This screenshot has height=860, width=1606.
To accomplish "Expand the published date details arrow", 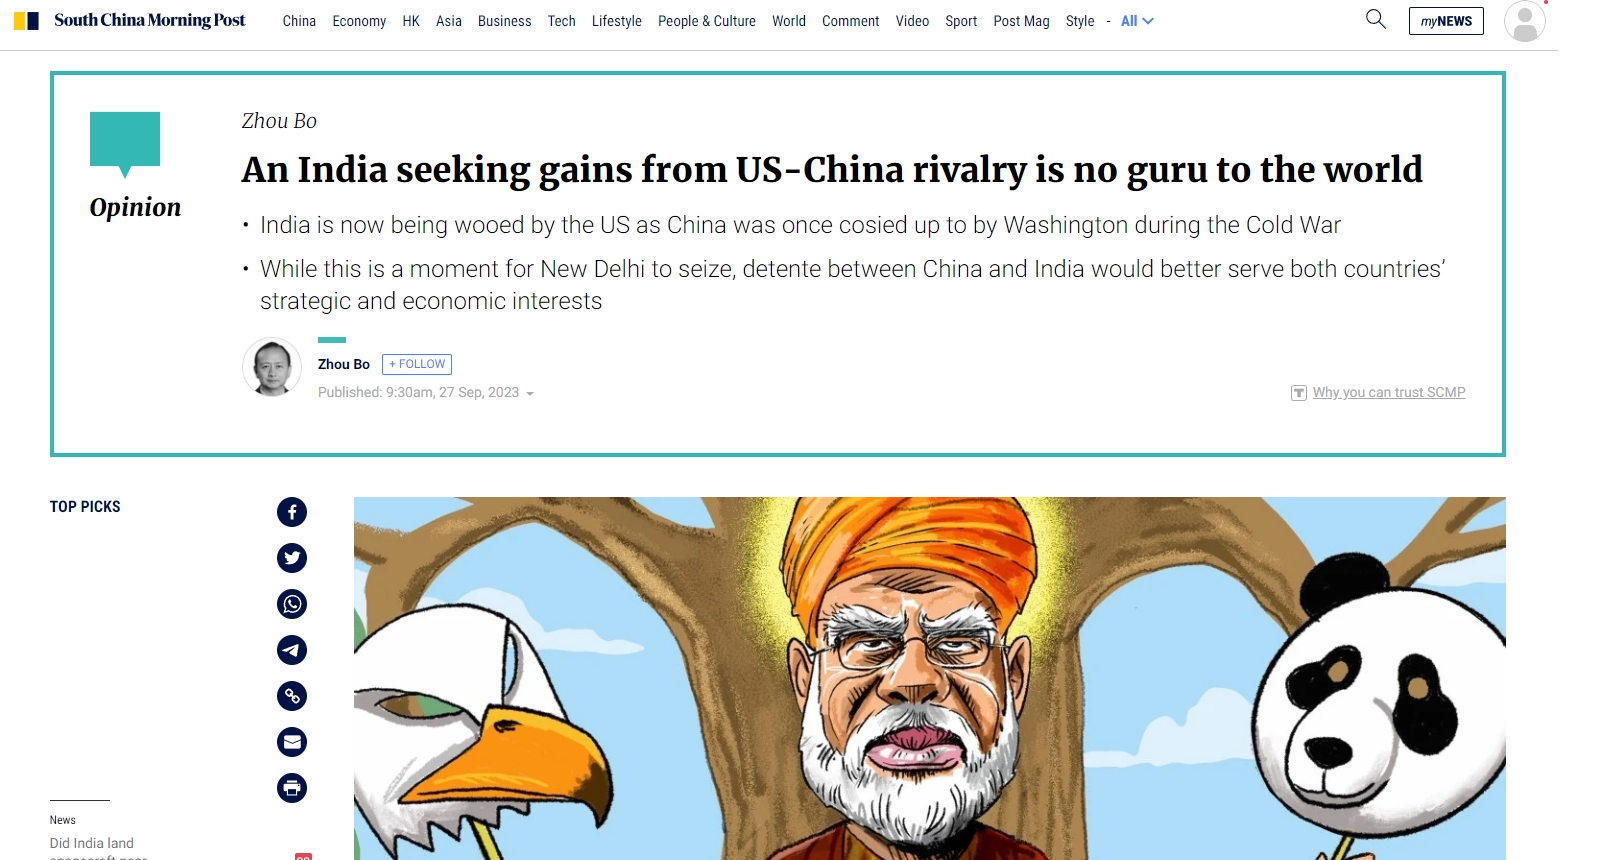I will (x=530, y=394).
